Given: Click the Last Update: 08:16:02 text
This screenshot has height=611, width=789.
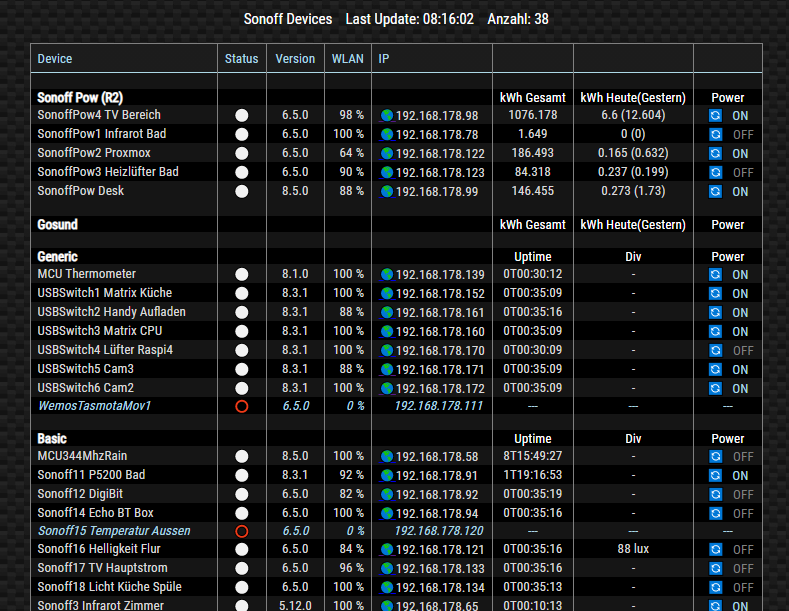Looking at the screenshot, I should 410,19.
